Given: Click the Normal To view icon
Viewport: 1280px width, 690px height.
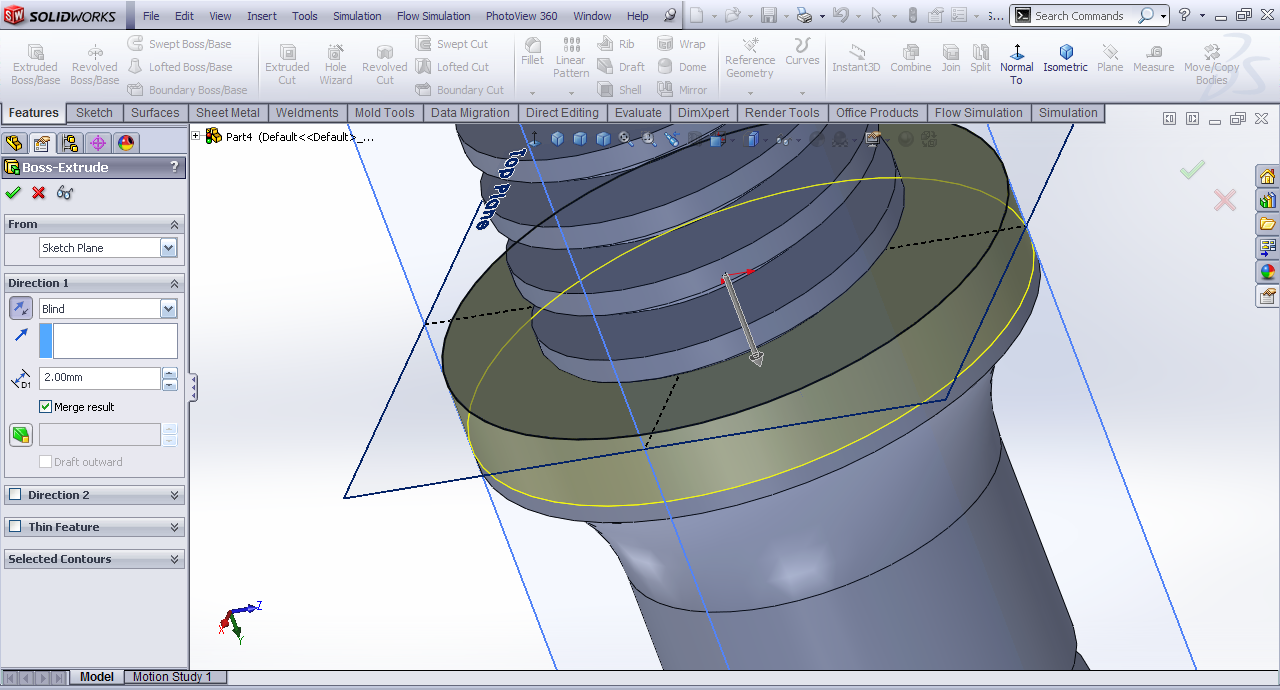Looking at the screenshot, I should [x=1017, y=58].
